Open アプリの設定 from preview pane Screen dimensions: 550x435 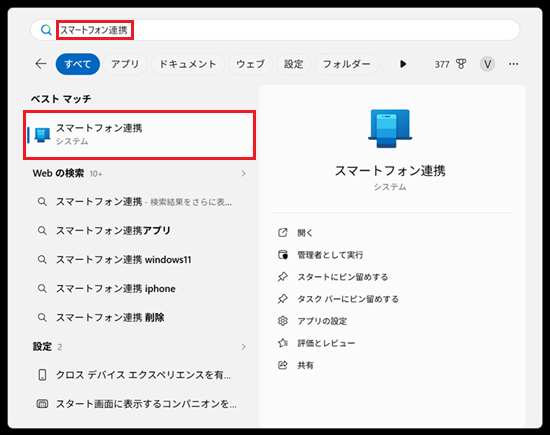coord(322,321)
